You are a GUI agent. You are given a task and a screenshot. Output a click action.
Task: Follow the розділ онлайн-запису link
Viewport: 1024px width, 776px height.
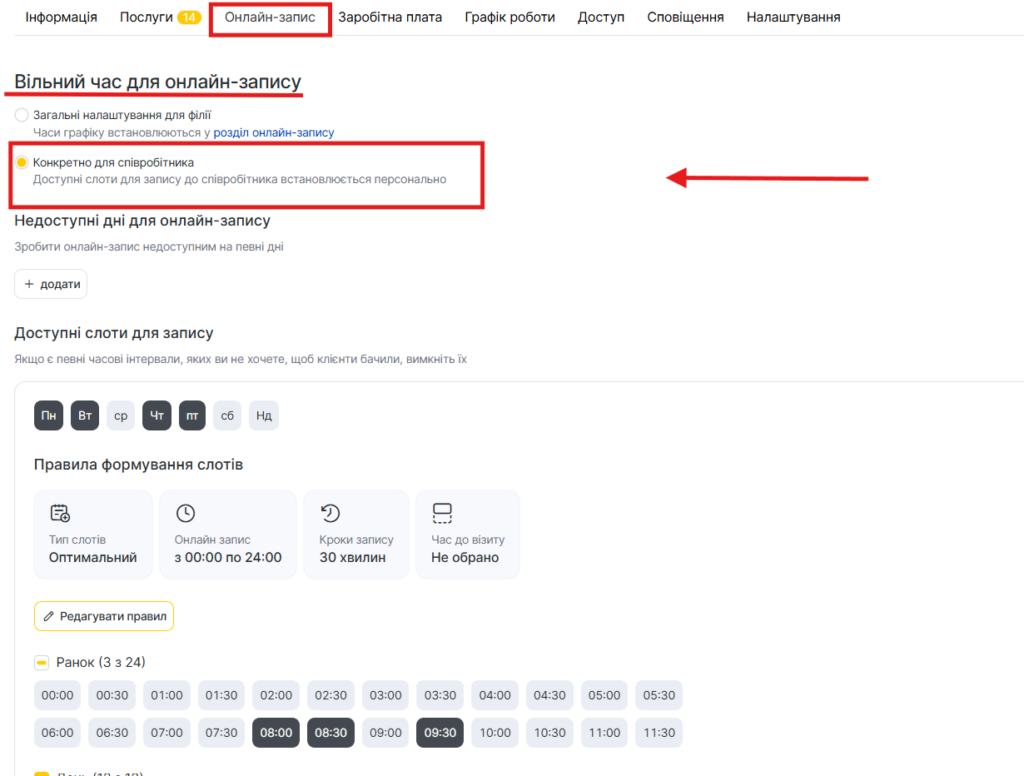[274, 132]
